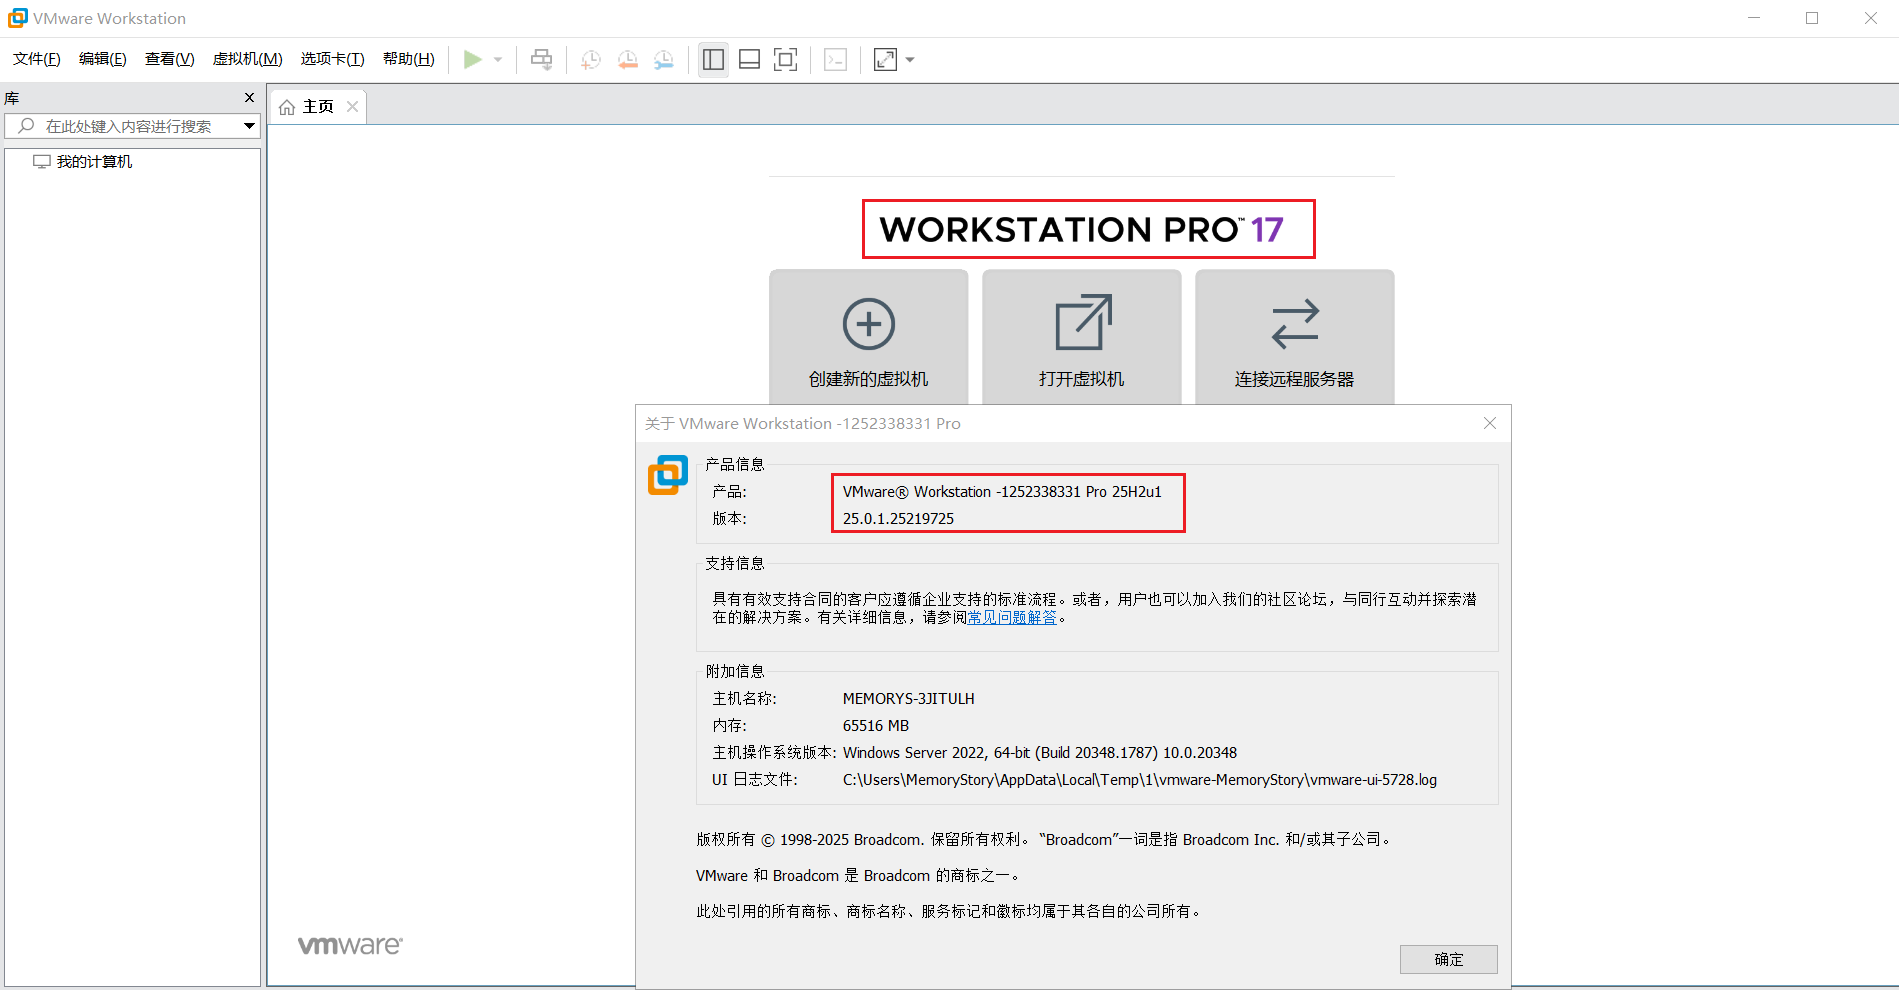Click the library search input field
Image resolution: width=1899 pixels, height=990 pixels.
pos(128,126)
